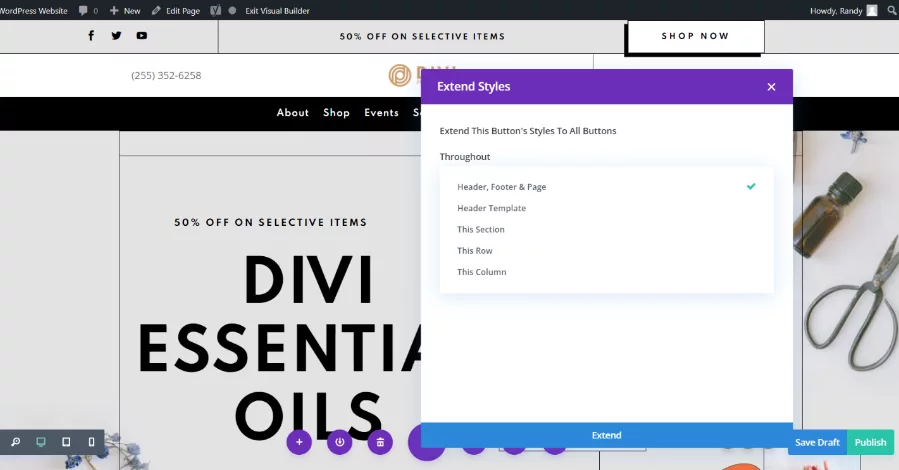
Task: Open the zoom view search icon in bottom toolbar
Action: click(15, 442)
